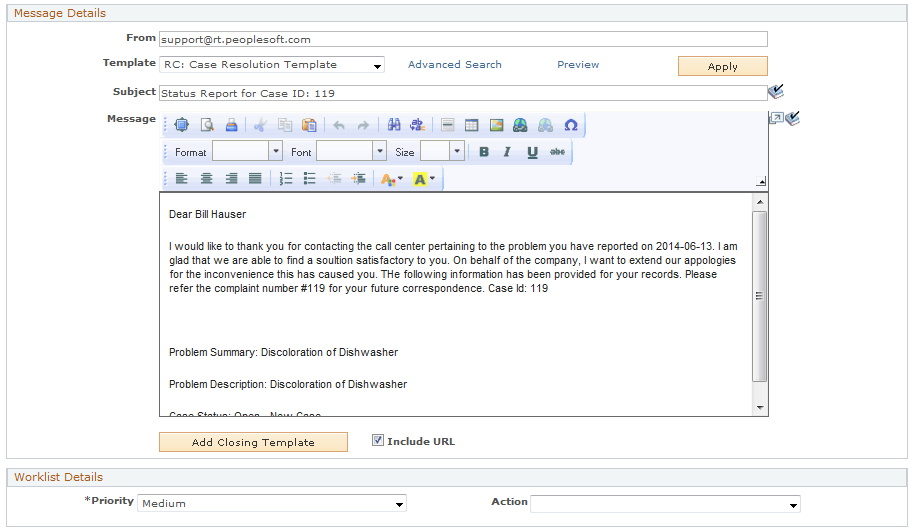Insert a numbered list

tap(285, 179)
